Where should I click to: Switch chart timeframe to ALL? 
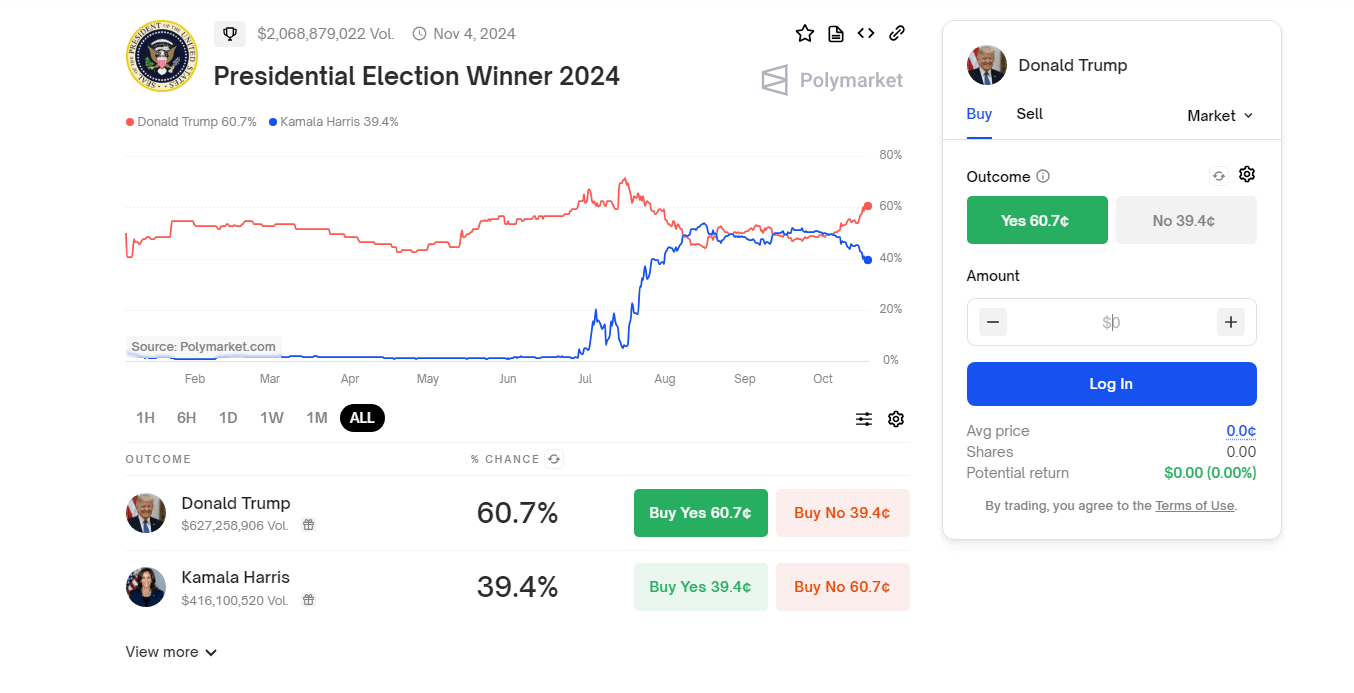coord(362,417)
